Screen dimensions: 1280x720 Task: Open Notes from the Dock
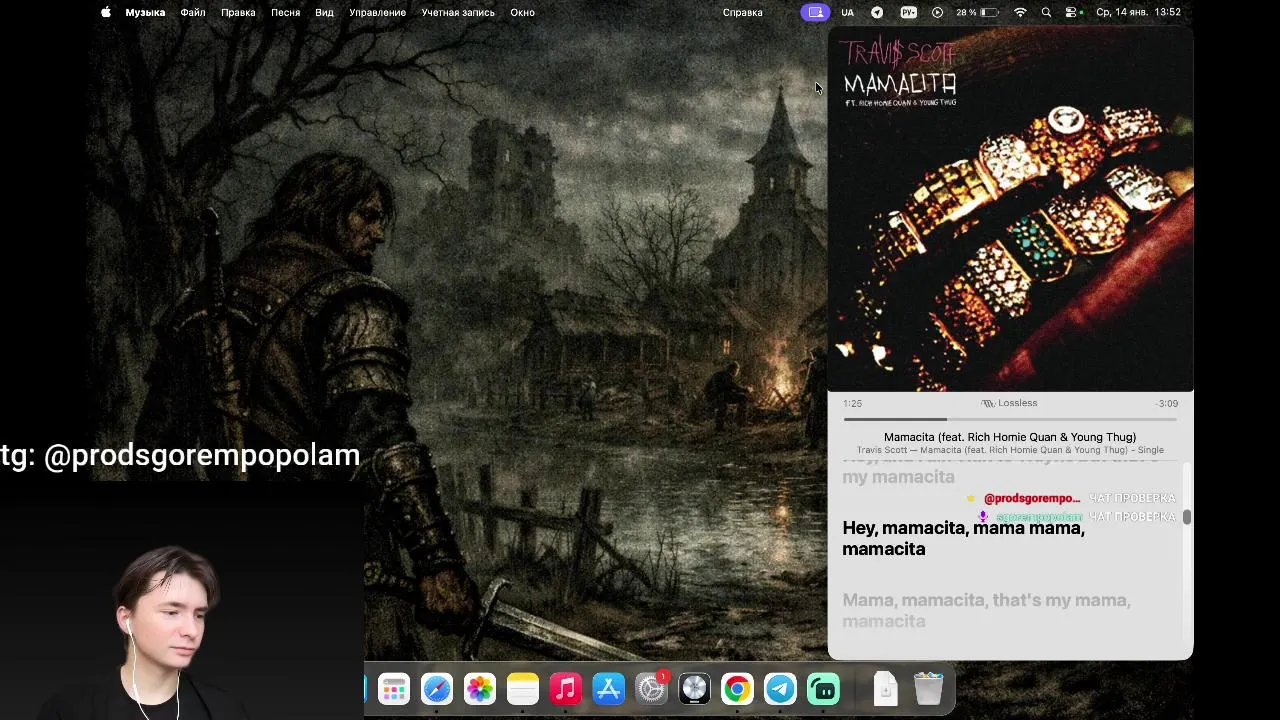click(523, 689)
